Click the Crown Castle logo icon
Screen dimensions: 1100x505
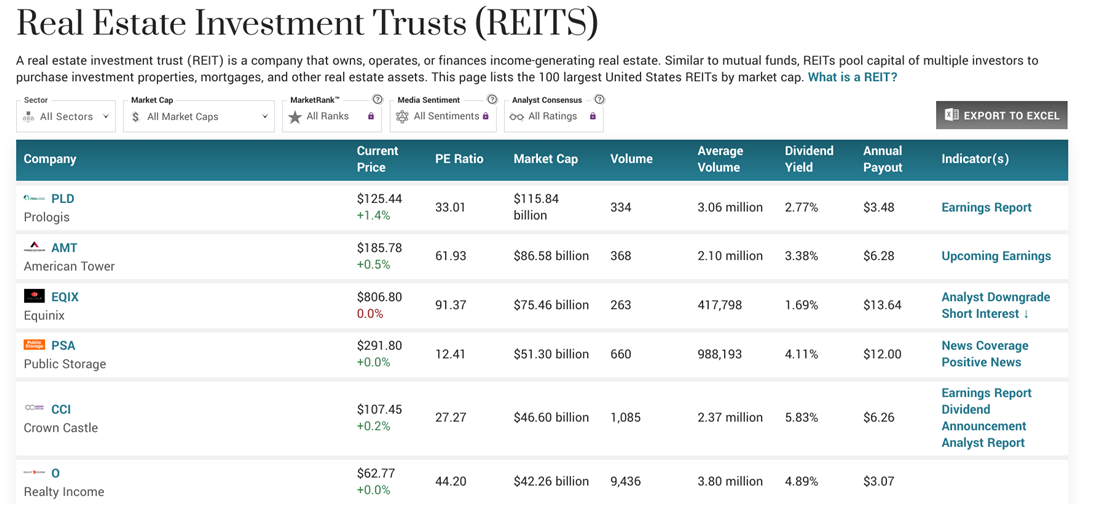pyautogui.click(x=34, y=409)
